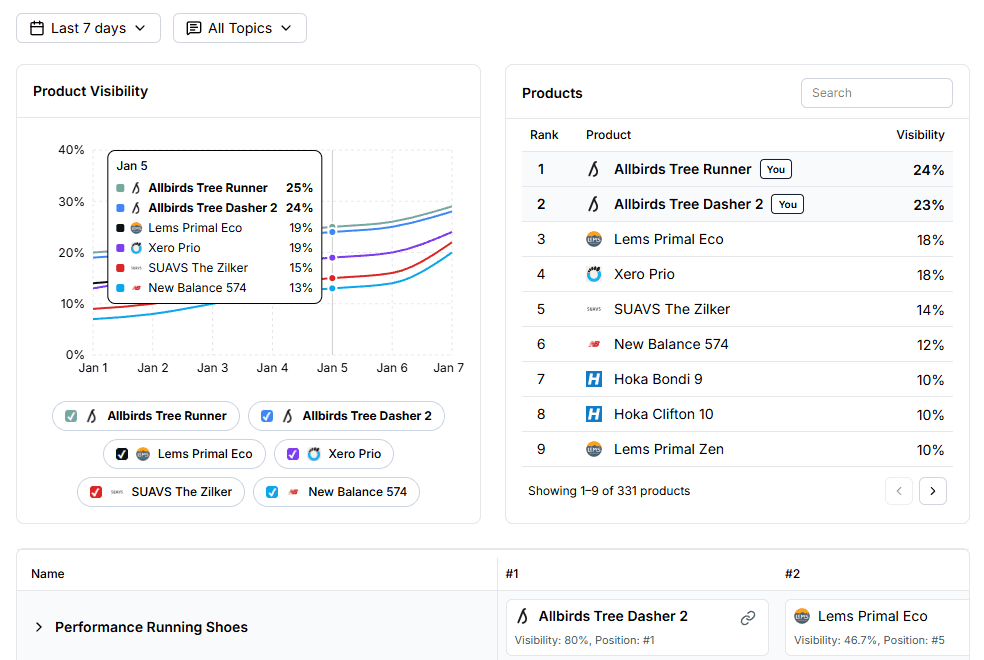
Task: Click the New Balance logo in products table
Action: coord(594,344)
